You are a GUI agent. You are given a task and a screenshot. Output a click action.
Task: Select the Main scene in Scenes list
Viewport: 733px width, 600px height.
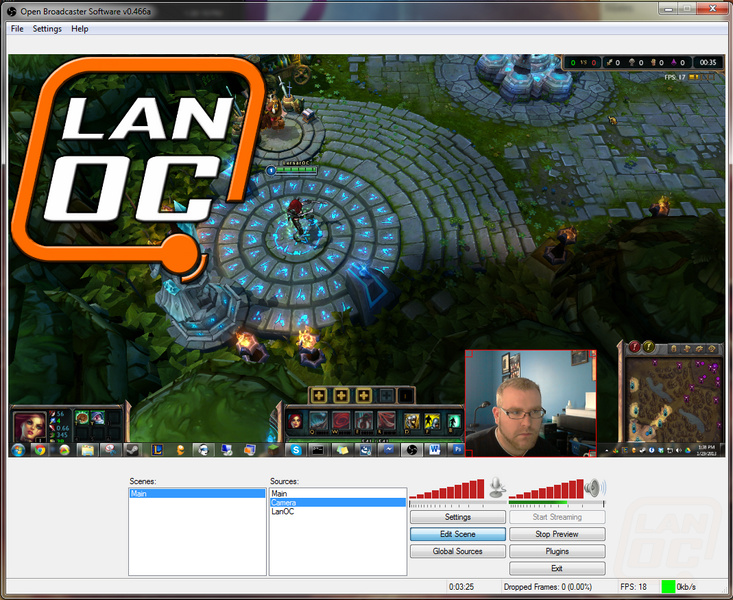coord(197,493)
